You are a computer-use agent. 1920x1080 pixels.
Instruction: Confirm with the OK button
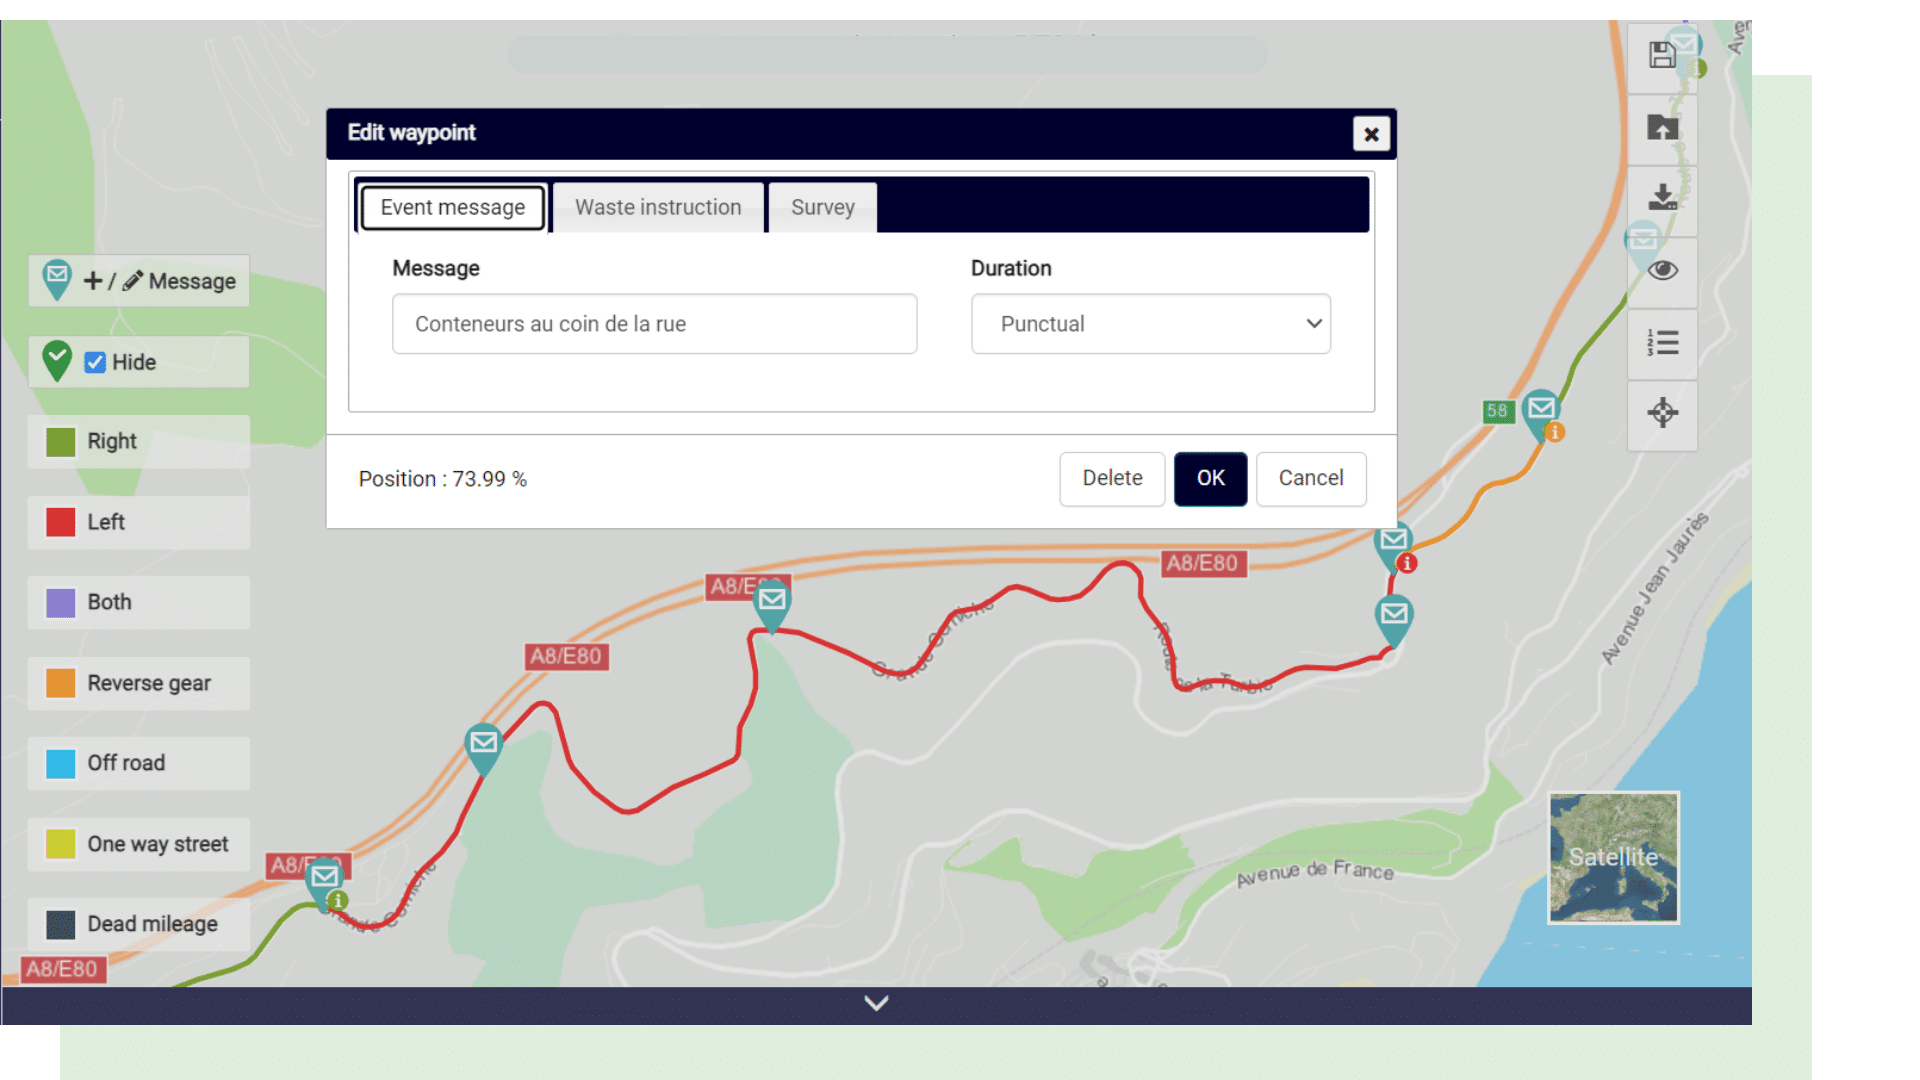(x=1210, y=478)
